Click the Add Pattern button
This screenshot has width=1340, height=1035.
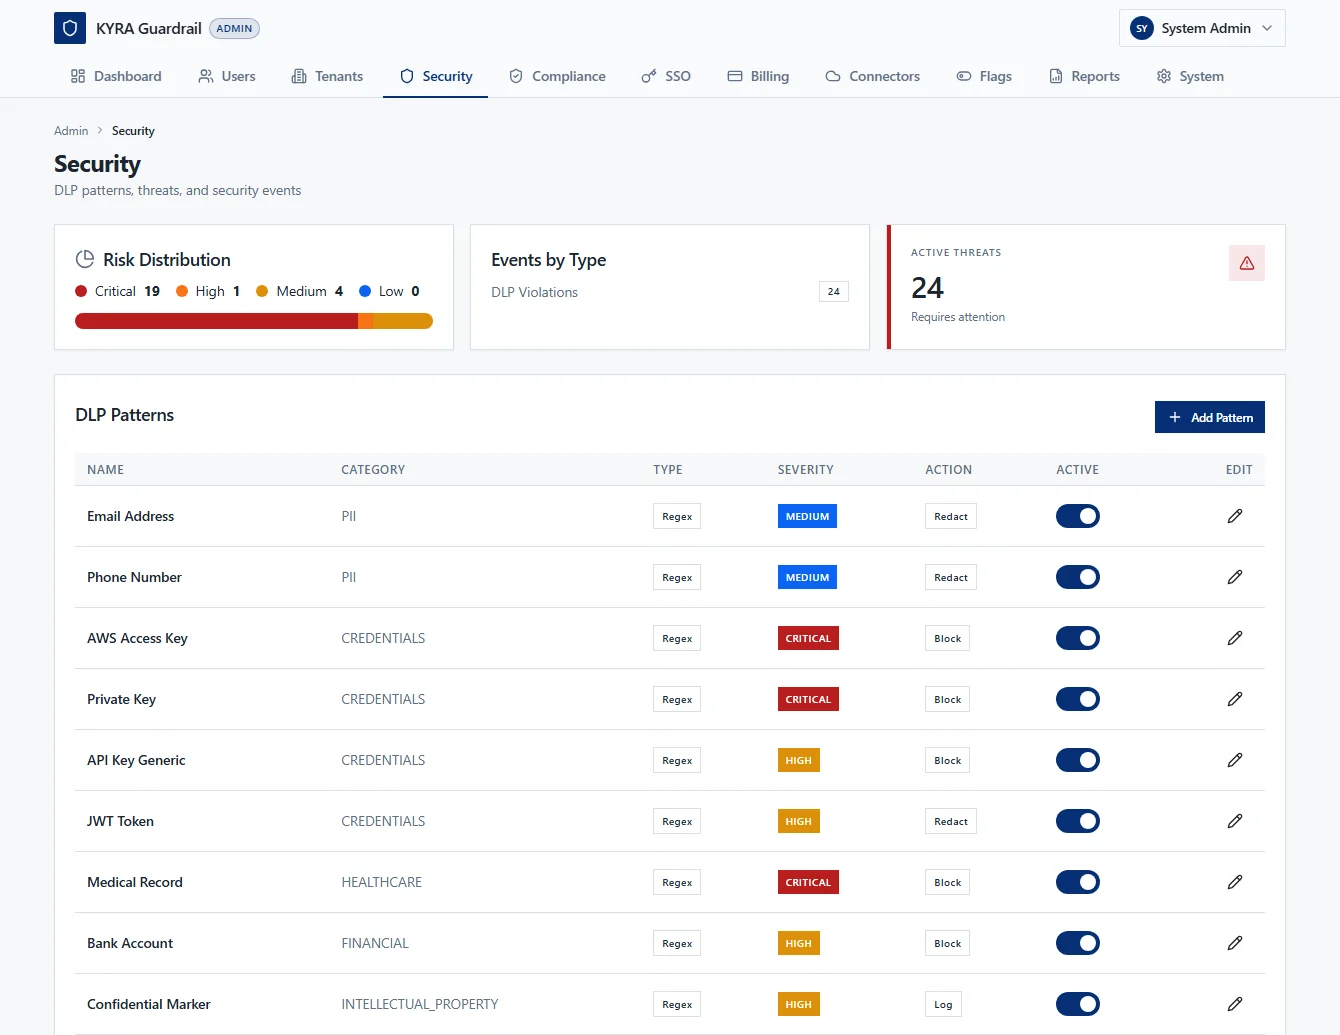point(1210,417)
